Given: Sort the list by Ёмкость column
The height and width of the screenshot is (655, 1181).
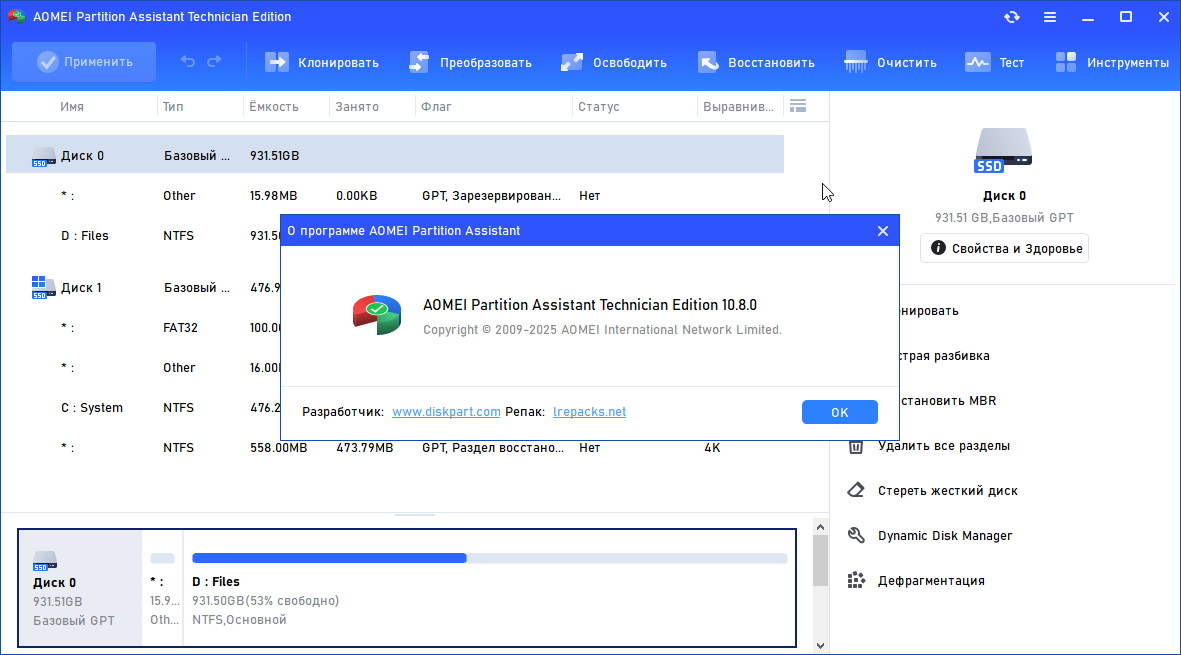Looking at the screenshot, I should (273, 107).
